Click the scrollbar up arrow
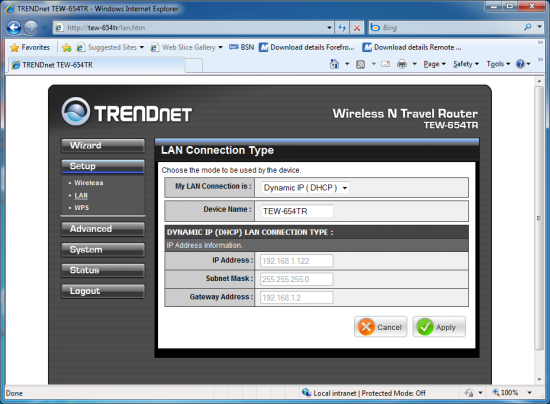This screenshot has width=550, height=404. [x=539, y=81]
